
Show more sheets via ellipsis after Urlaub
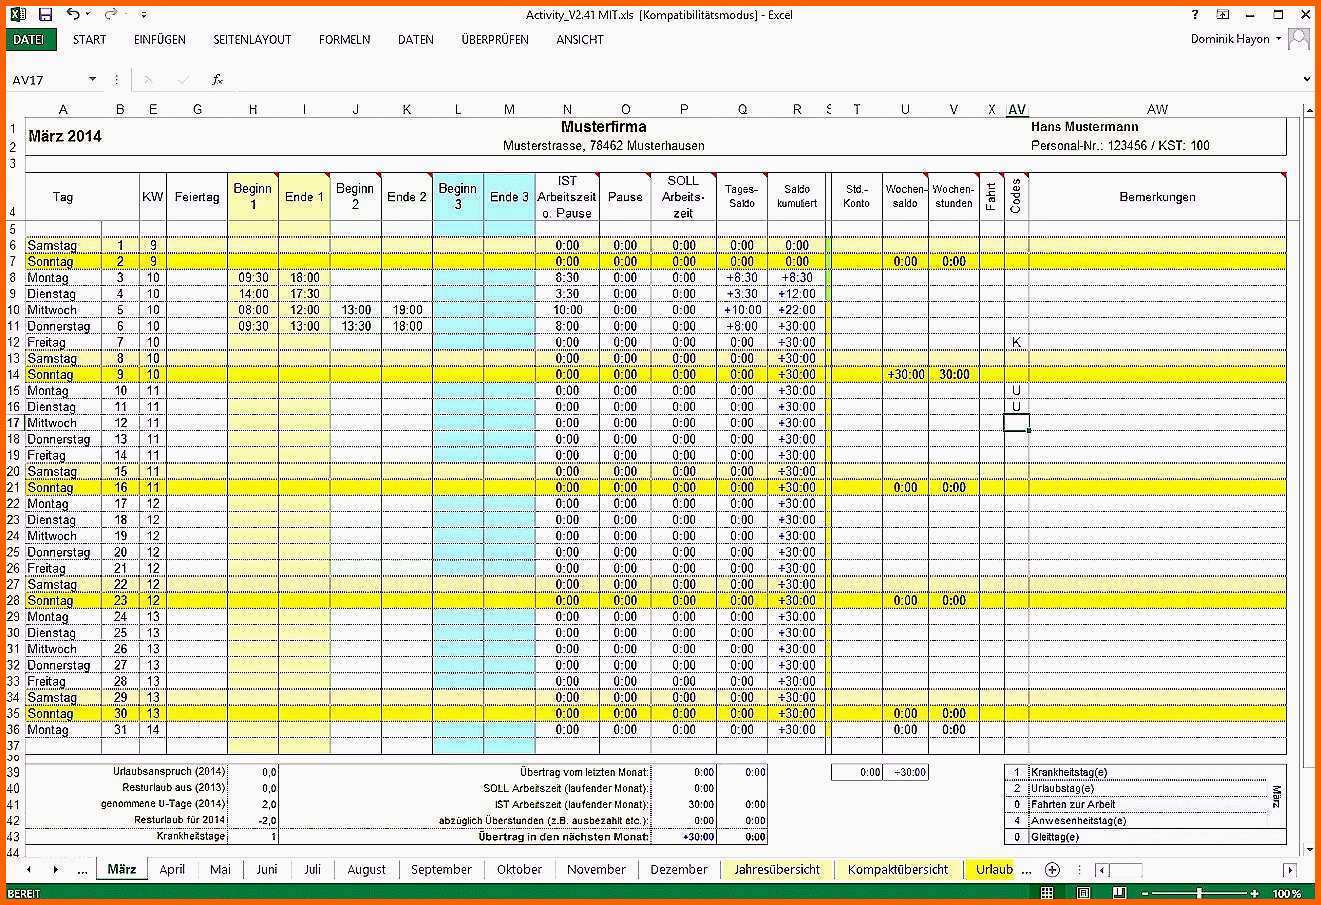[x=1026, y=870]
